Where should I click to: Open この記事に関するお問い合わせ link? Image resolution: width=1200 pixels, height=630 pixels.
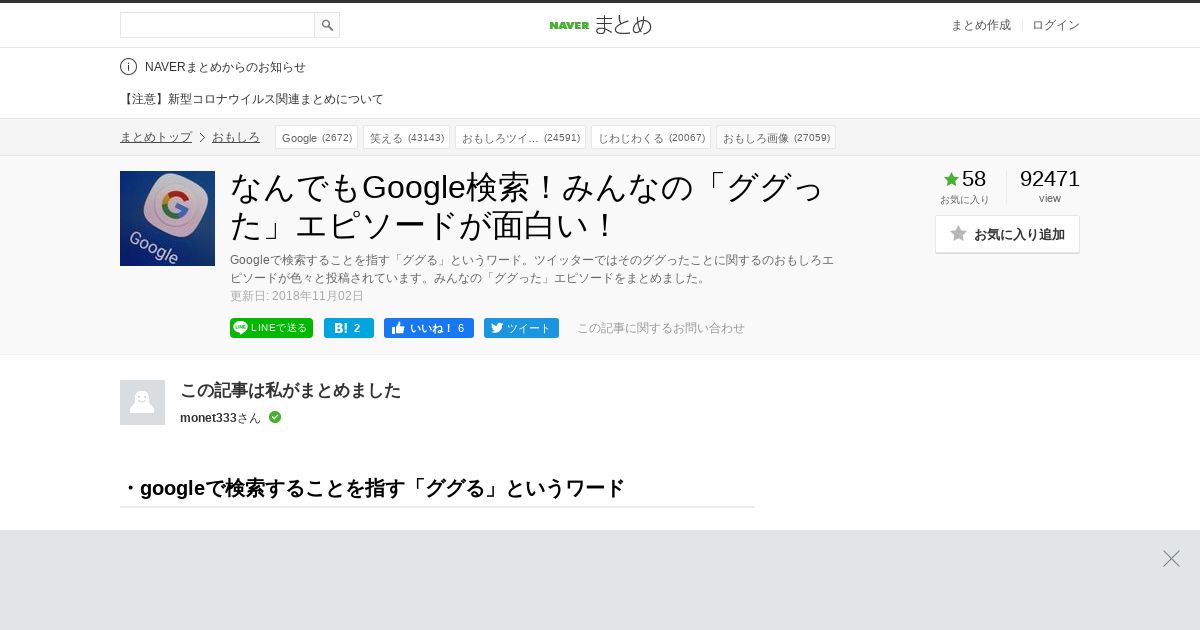661,328
